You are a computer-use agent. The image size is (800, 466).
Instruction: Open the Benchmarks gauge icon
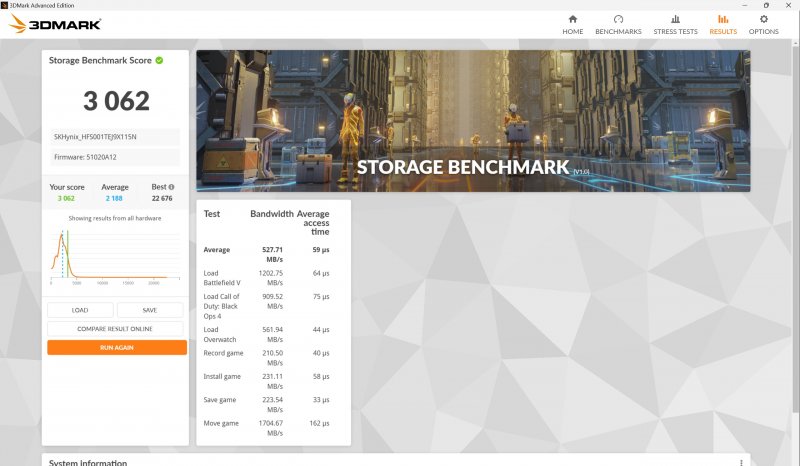[x=618, y=19]
